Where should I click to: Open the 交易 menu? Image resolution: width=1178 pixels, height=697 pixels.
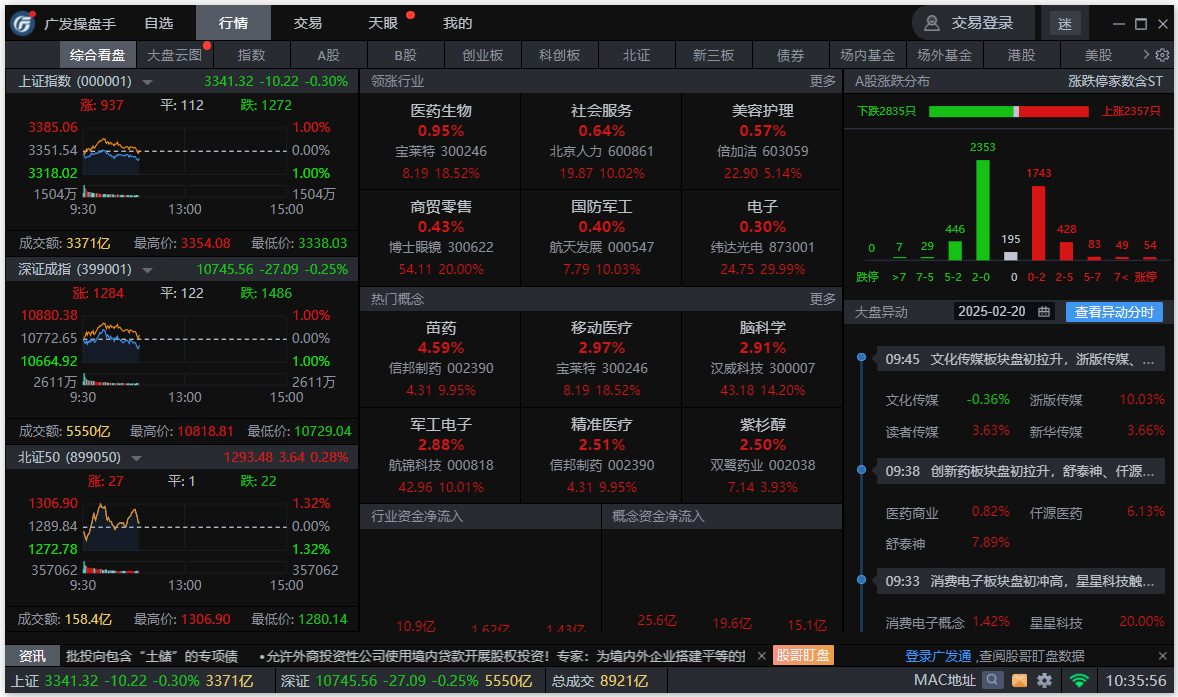308,22
